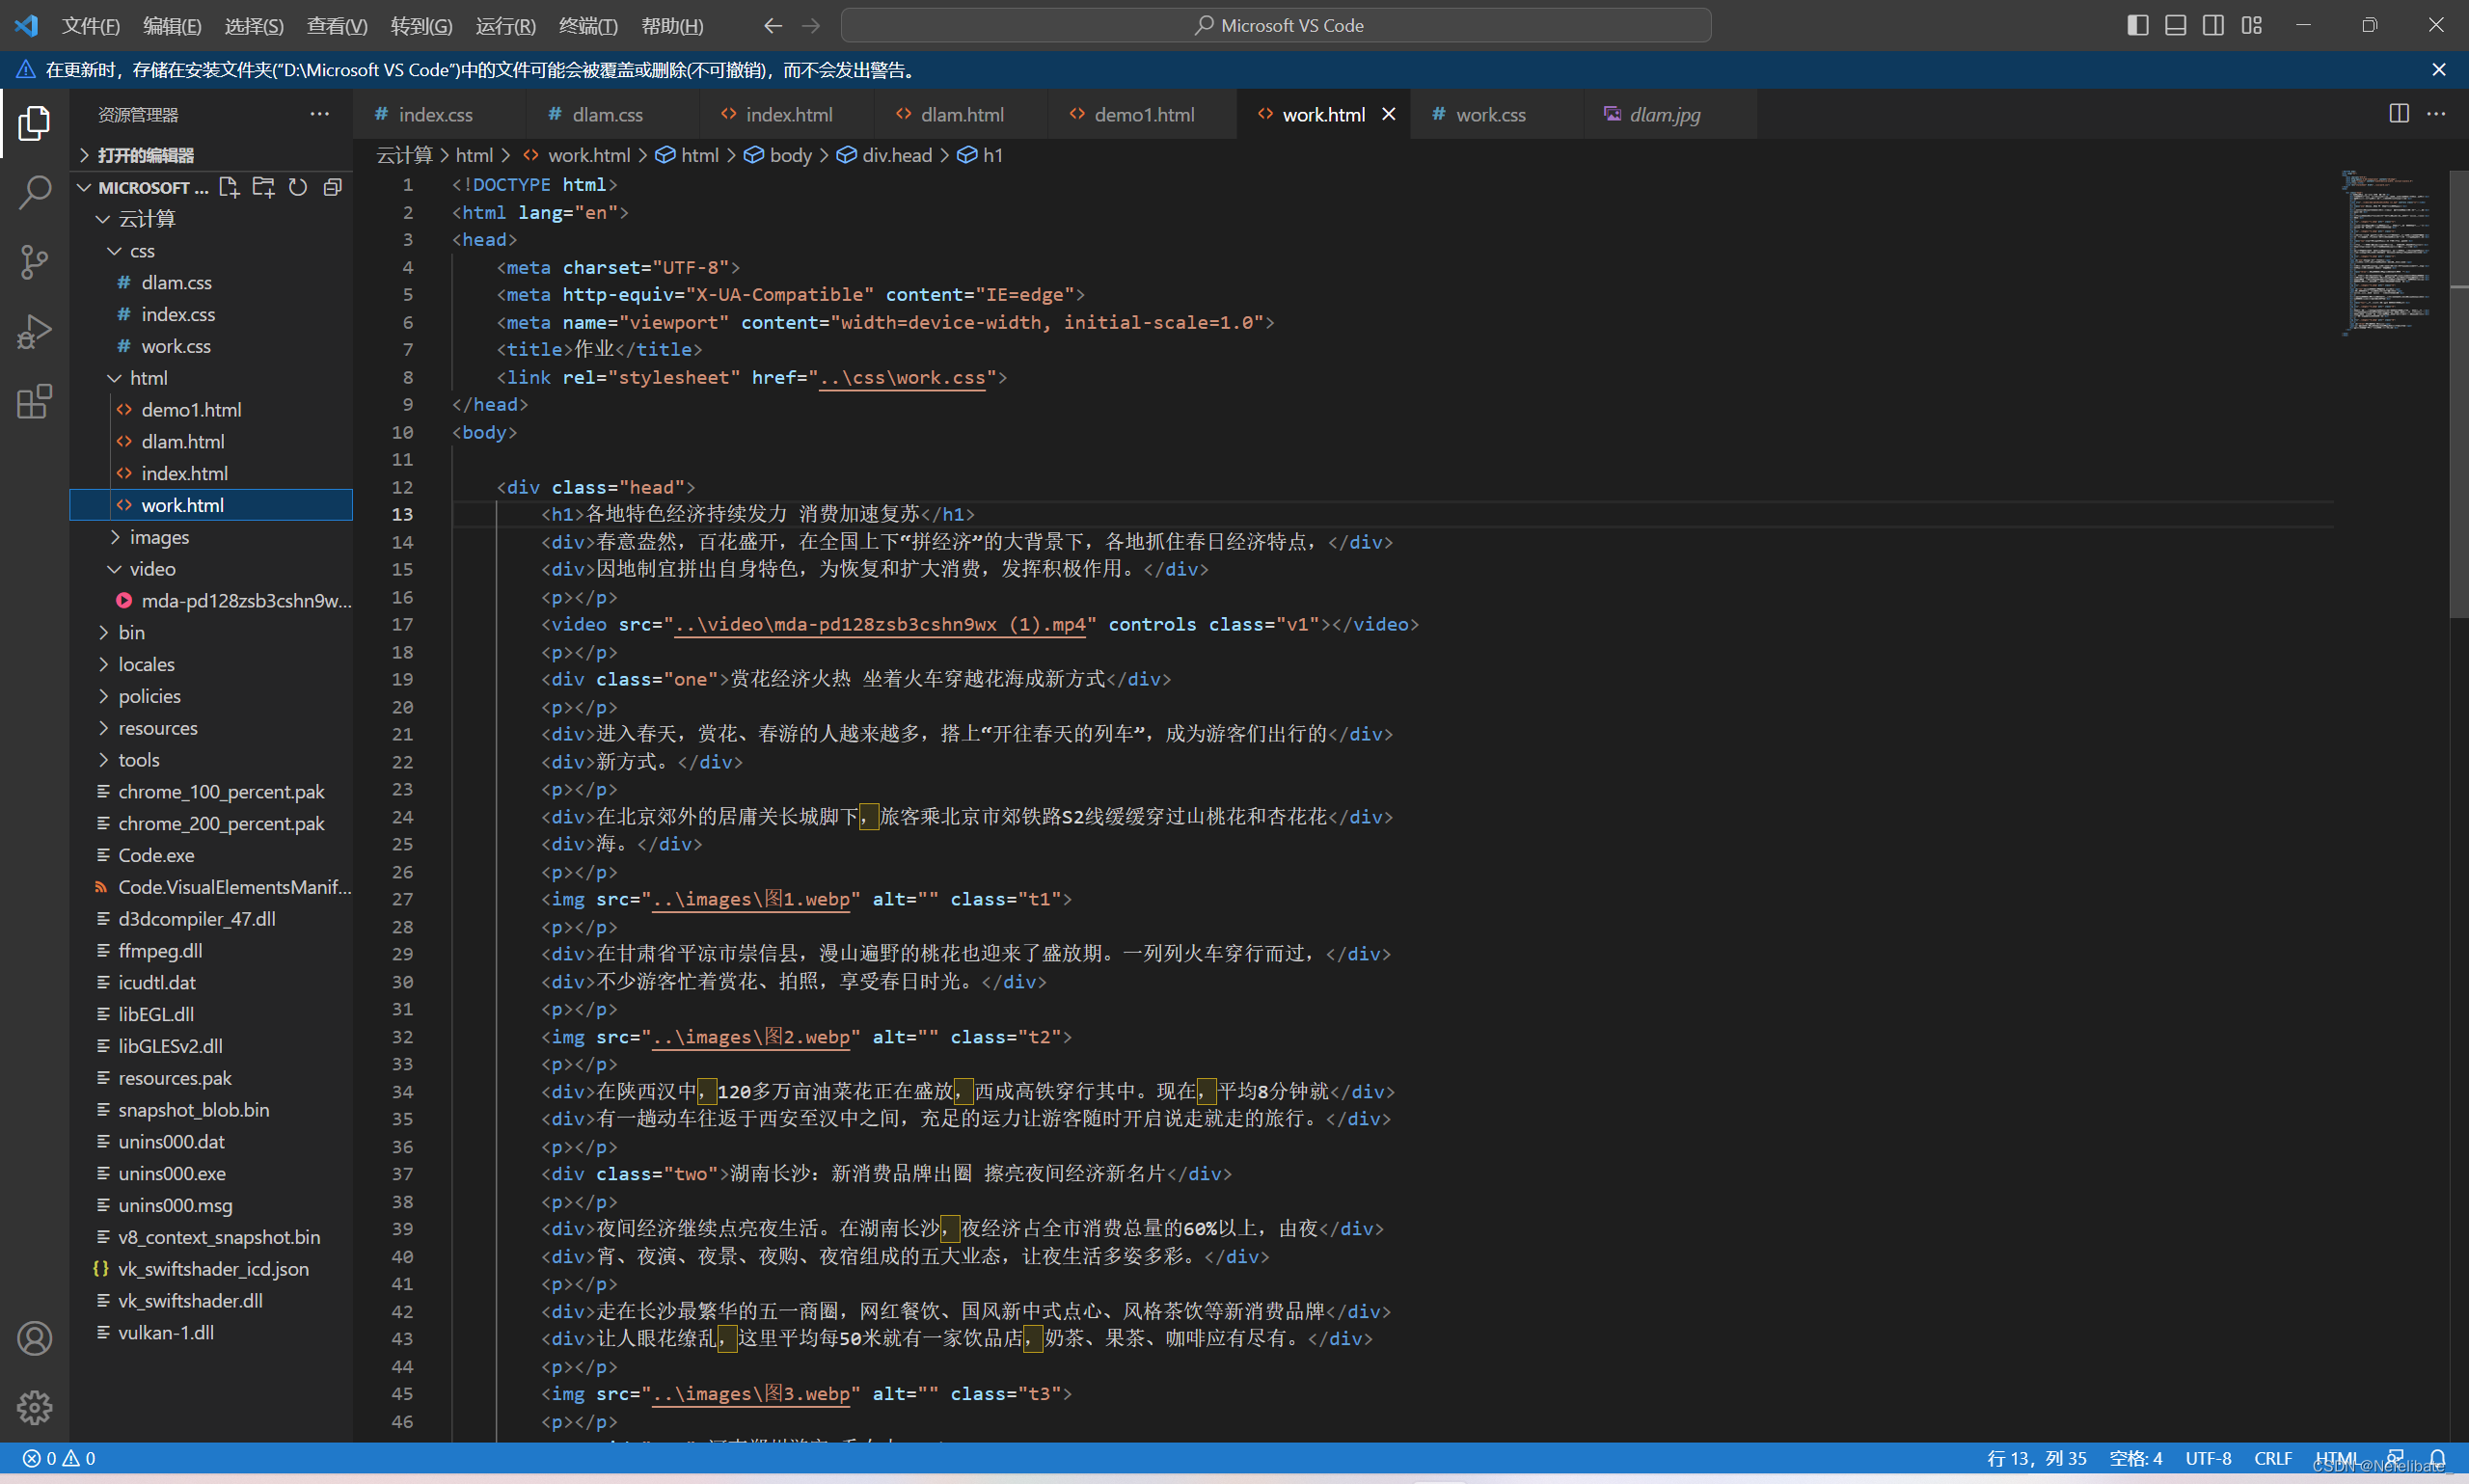The width and height of the screenshot is (2469, 1484).
Task: Click the command center search box
Action: coord(1276,25)
